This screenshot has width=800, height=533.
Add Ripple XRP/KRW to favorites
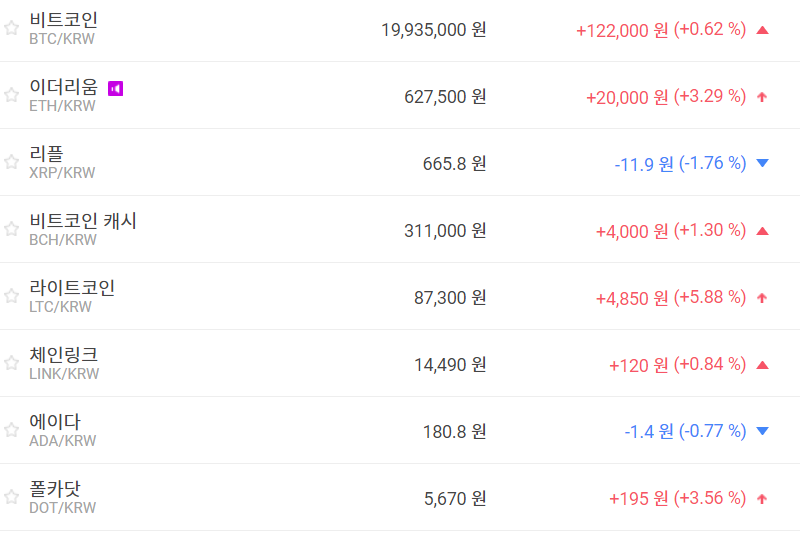pyautogui.click(x=11, y=162)
